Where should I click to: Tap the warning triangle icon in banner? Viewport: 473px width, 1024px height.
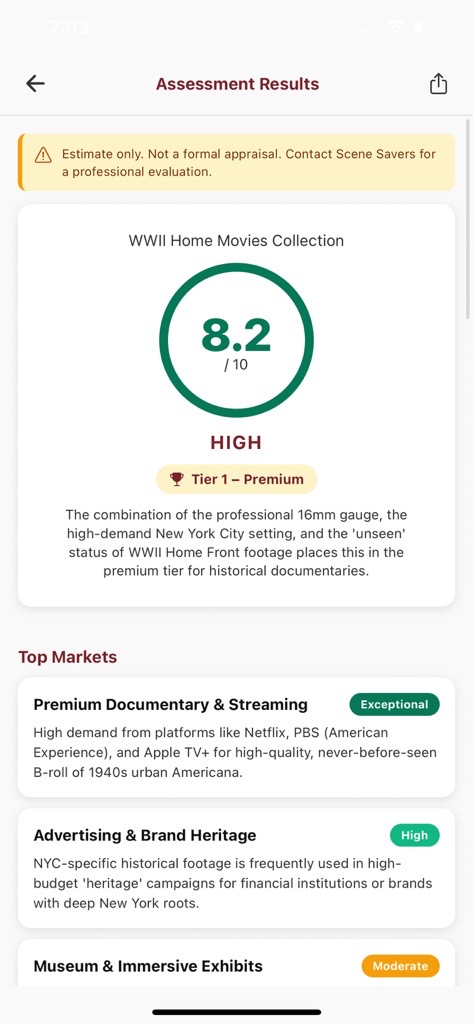click(43, 155)
